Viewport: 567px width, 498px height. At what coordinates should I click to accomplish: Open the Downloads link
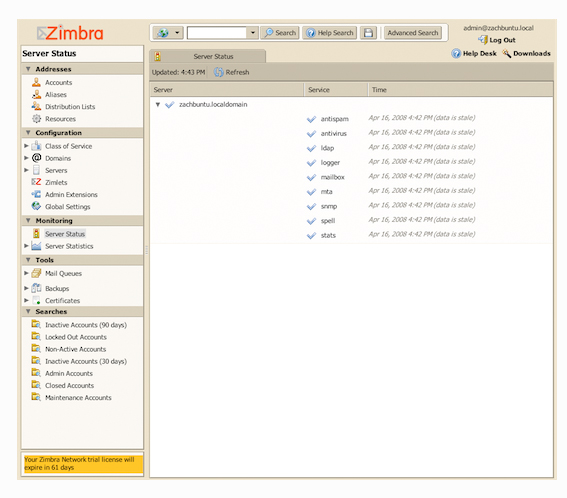tap(526, 54)
